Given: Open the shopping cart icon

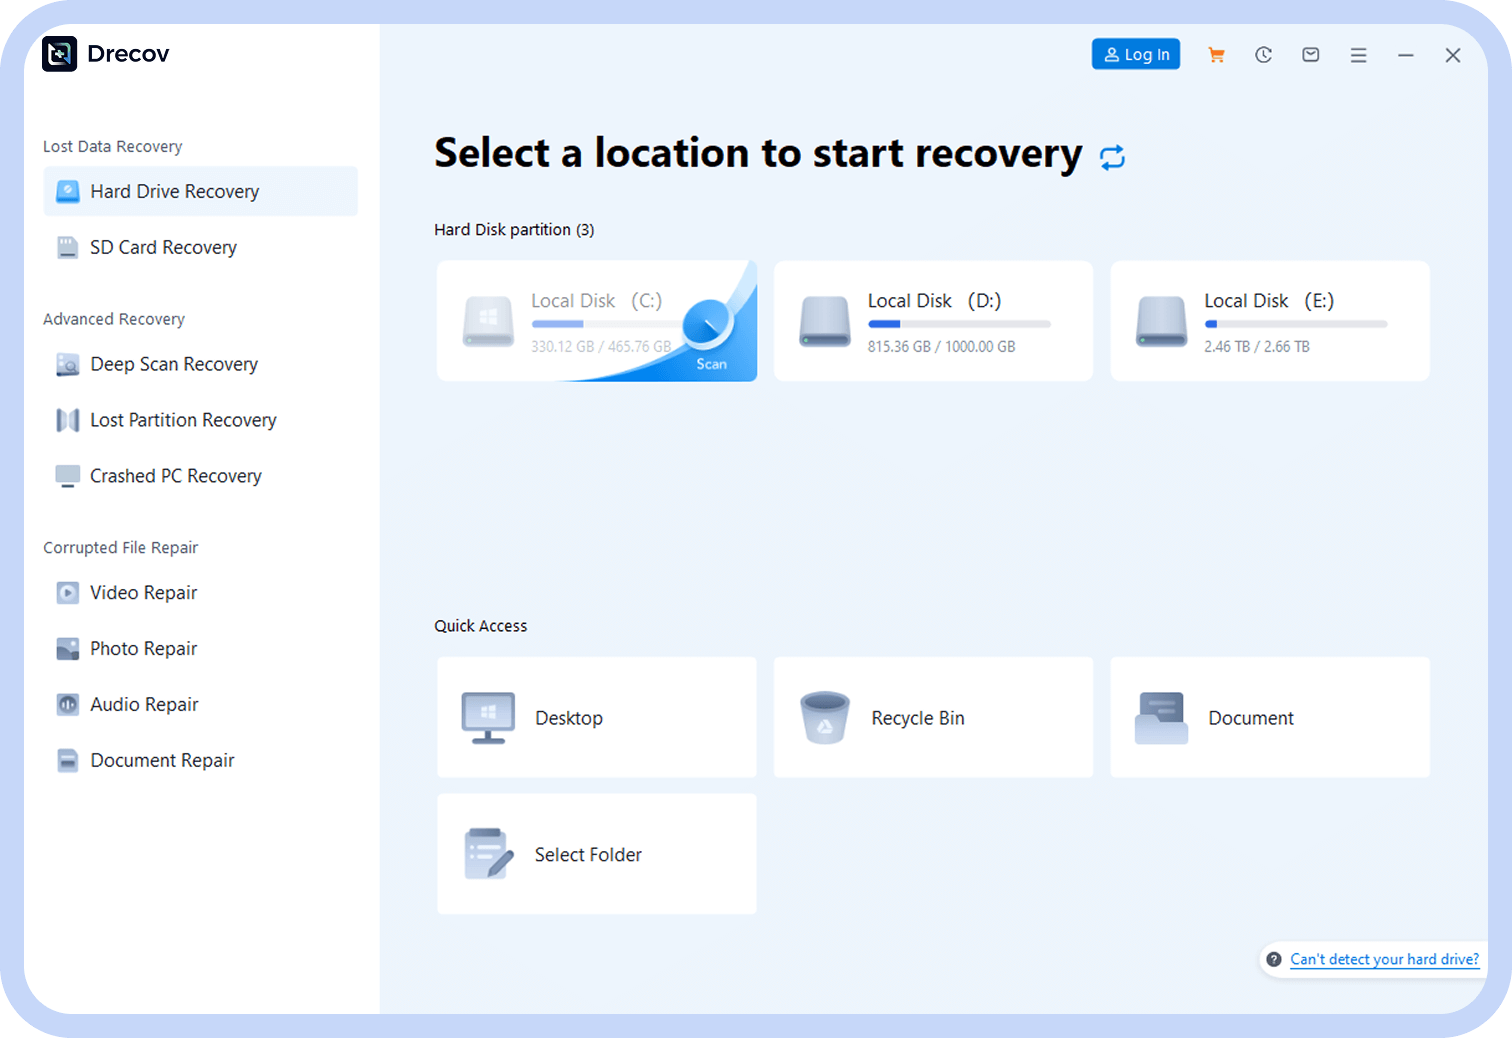Looking at the screenshot, I should pos(1216,55).
